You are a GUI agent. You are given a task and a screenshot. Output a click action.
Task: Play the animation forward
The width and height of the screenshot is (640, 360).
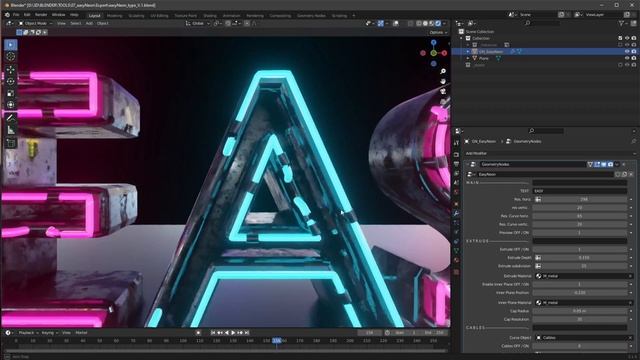coord(233,333)
